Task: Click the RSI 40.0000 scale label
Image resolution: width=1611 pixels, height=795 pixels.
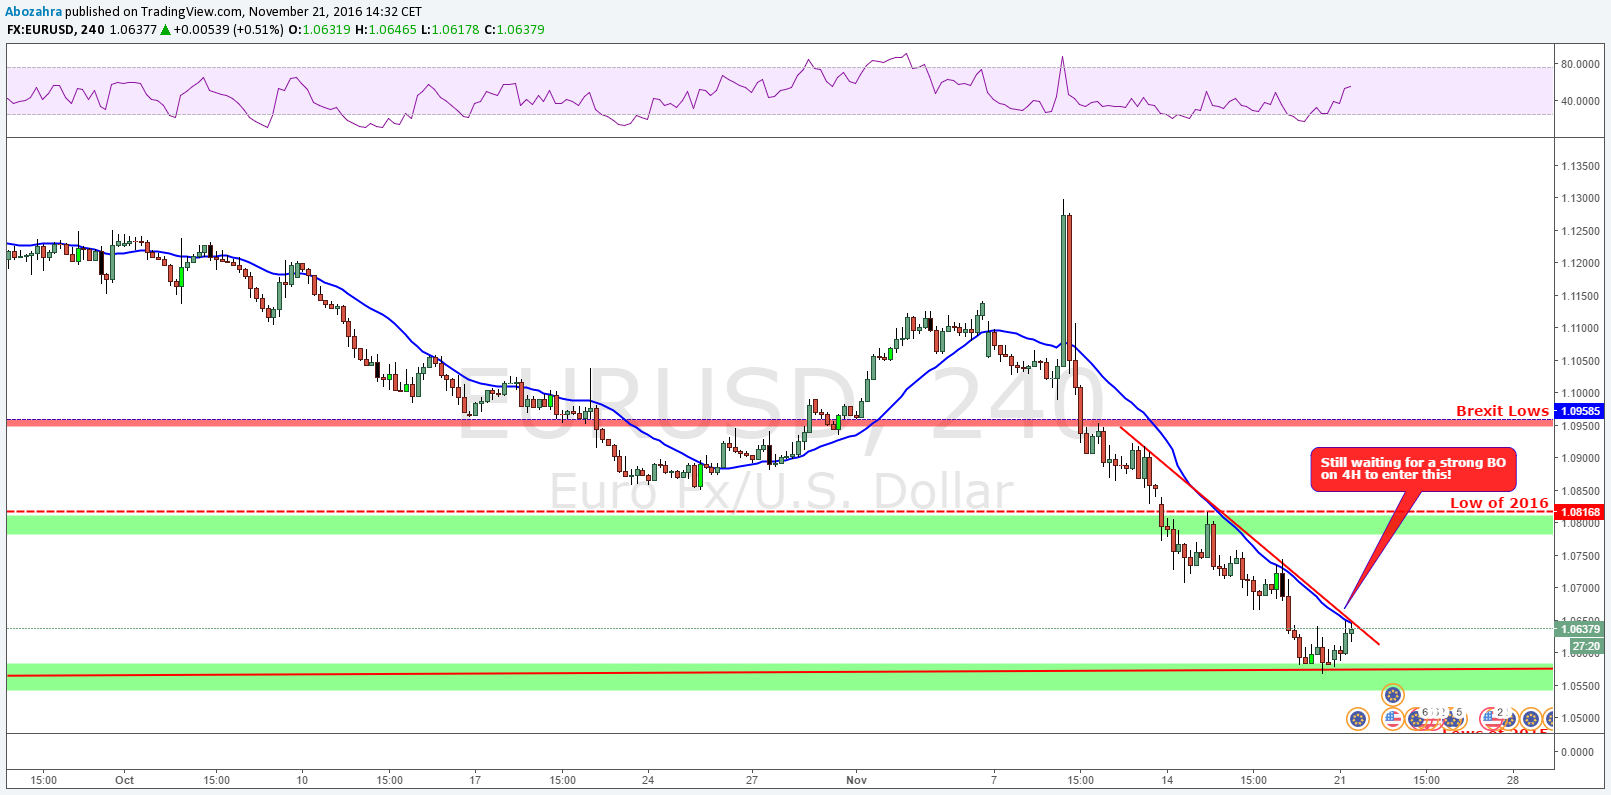Action: pos(1580,101)
